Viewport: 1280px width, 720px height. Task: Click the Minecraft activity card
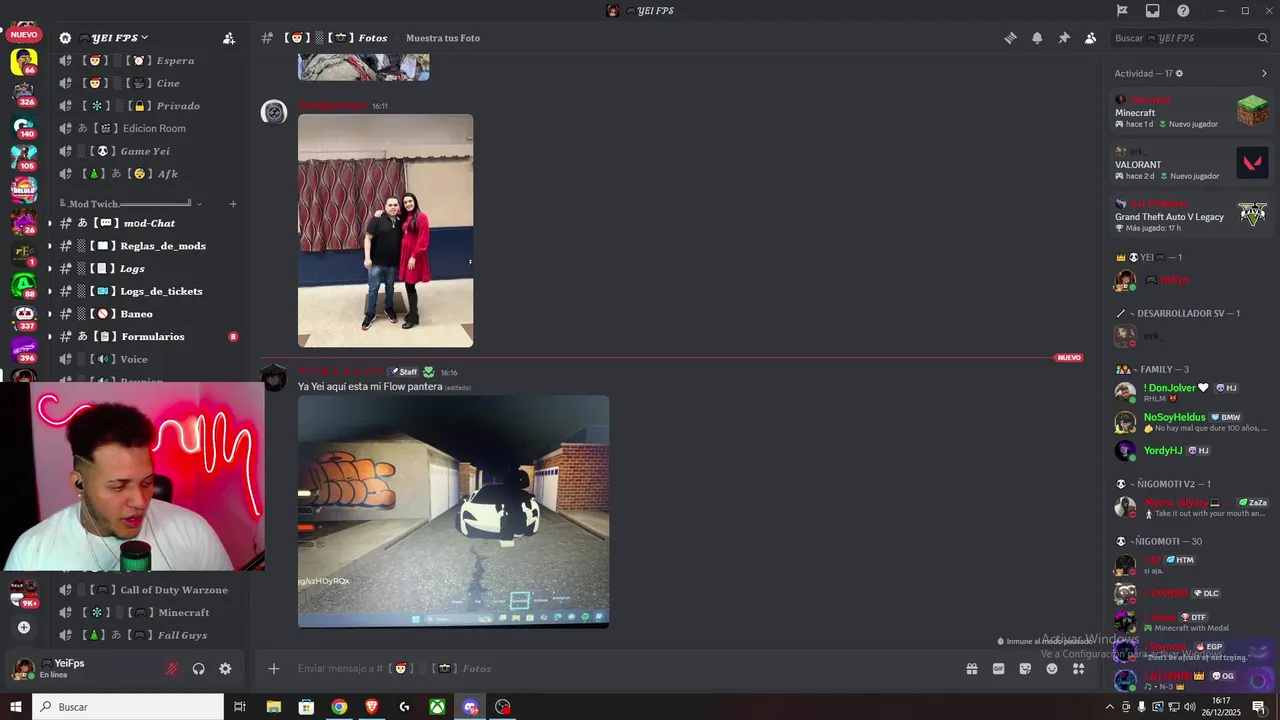tap(1191, 112)
